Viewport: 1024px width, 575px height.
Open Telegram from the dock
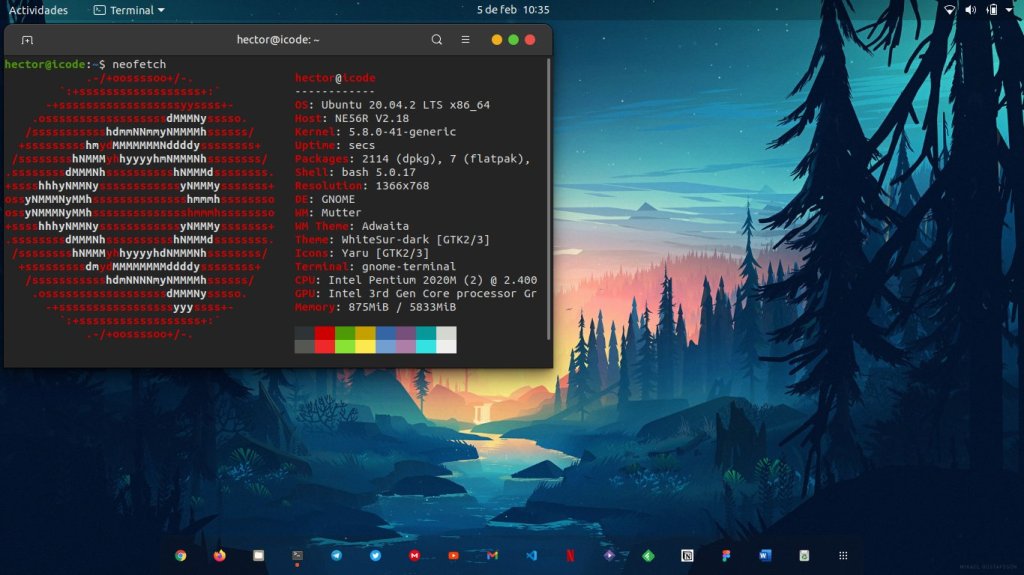[337, 555]
